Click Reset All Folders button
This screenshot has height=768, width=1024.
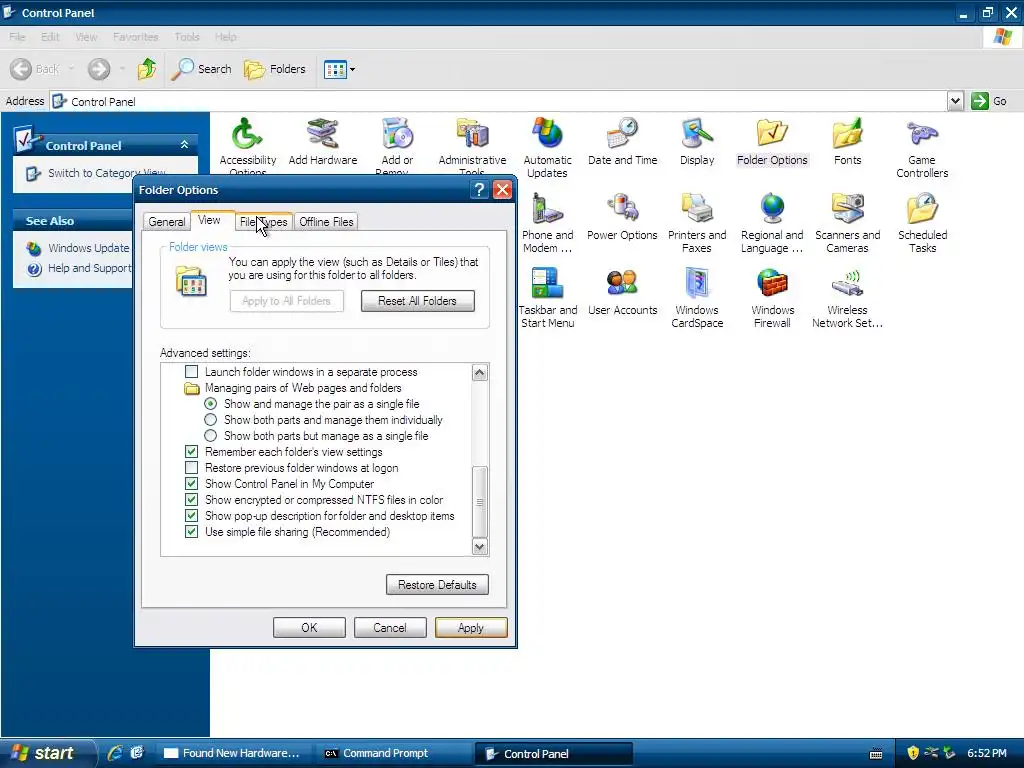point(417,301)
